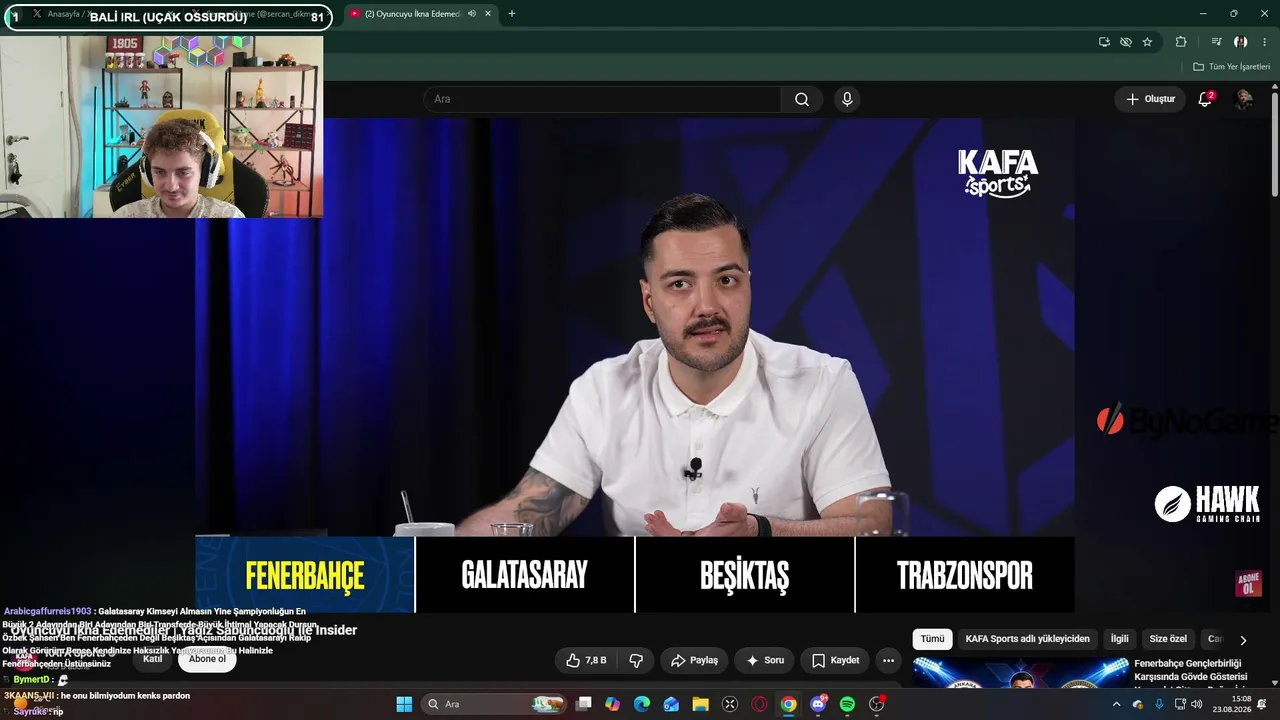1280x720 pixels.
Task: Click the YouTube Ara search field
Action: (603, 99)
